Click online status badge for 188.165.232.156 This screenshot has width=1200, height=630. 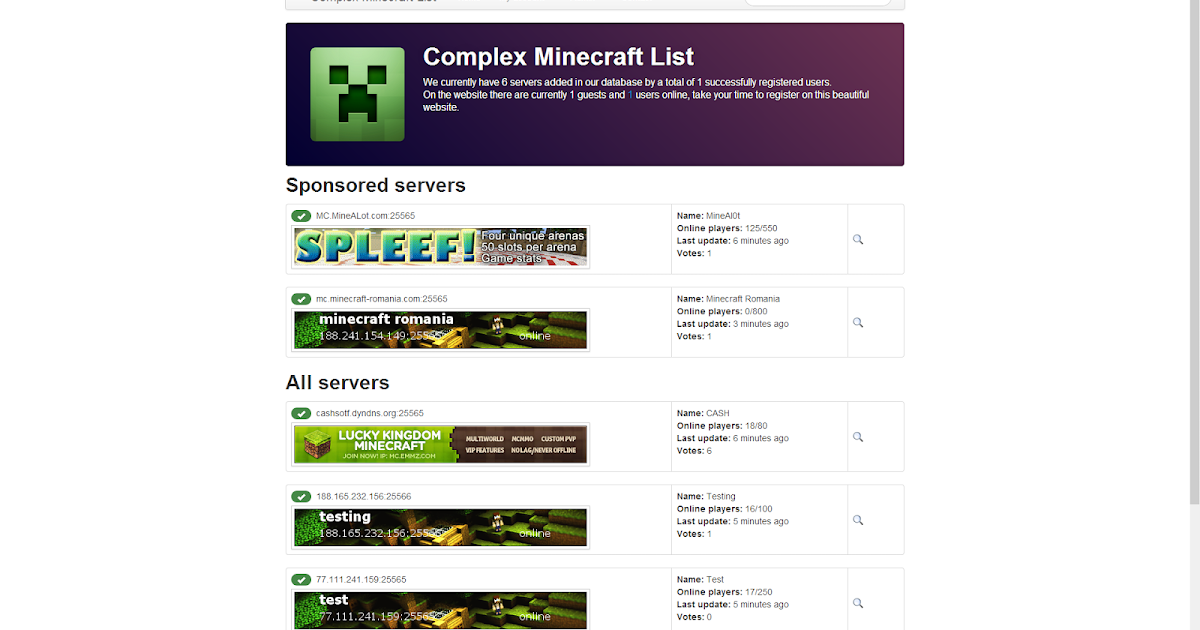[301, 496]
